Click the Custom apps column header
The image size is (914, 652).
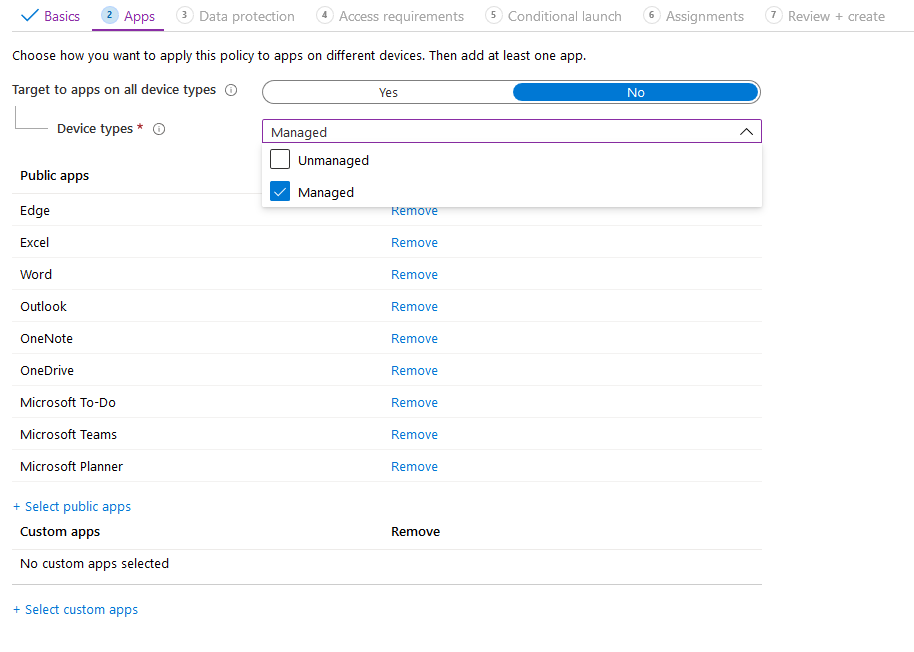point(60,532)
